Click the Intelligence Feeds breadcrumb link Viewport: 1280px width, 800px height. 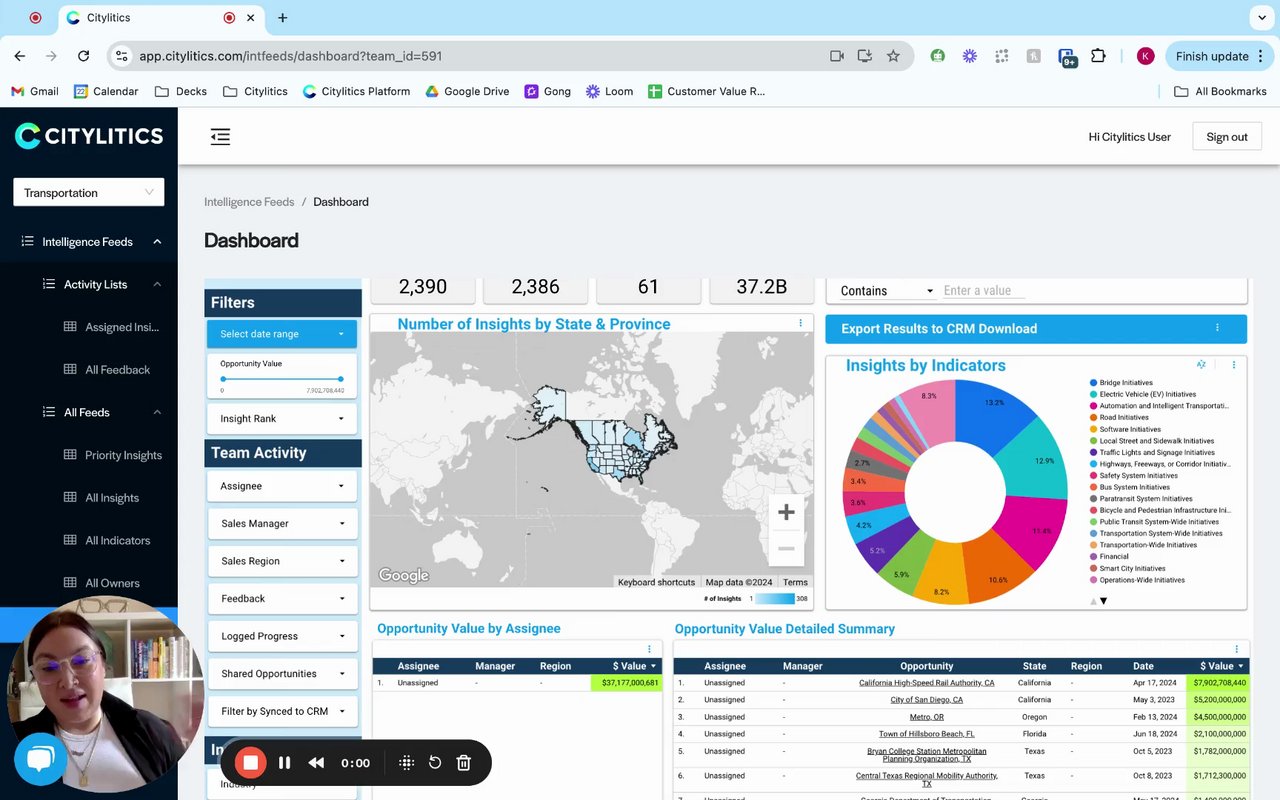click(249, 202)
